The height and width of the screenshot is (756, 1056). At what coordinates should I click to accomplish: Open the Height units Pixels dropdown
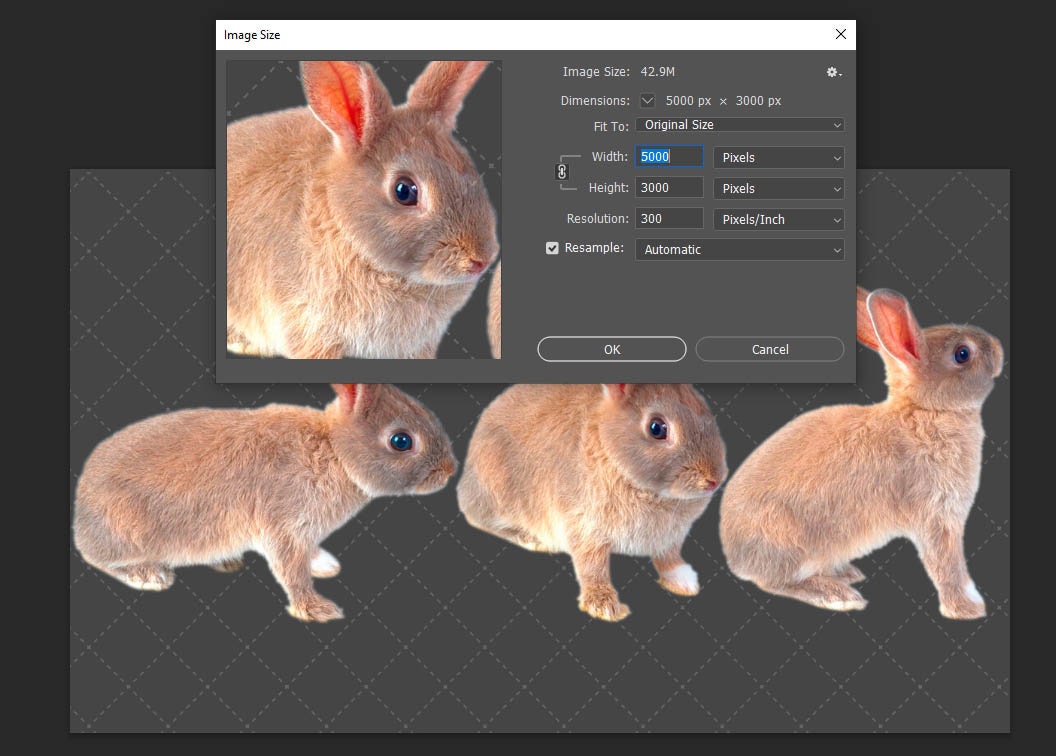(x=778, y=188)
